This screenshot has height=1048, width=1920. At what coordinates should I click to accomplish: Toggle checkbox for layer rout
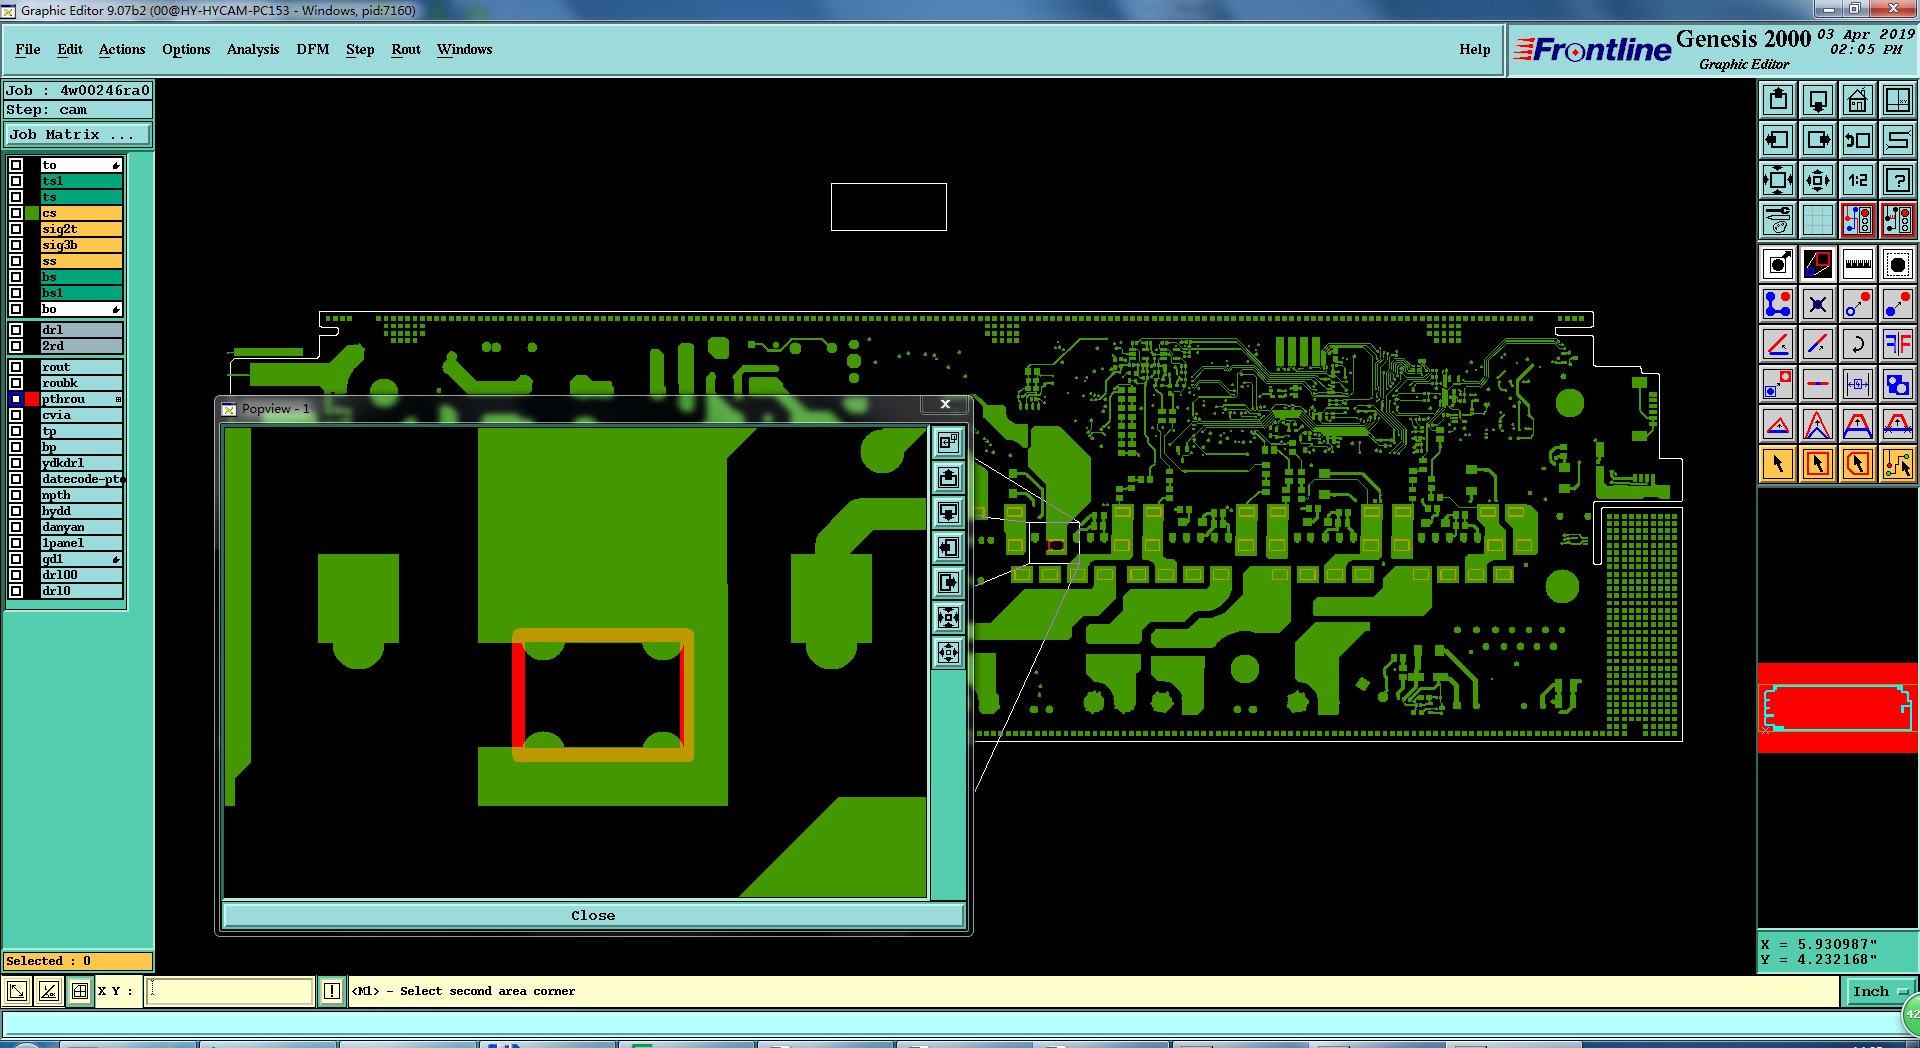(x=16, y=367)
